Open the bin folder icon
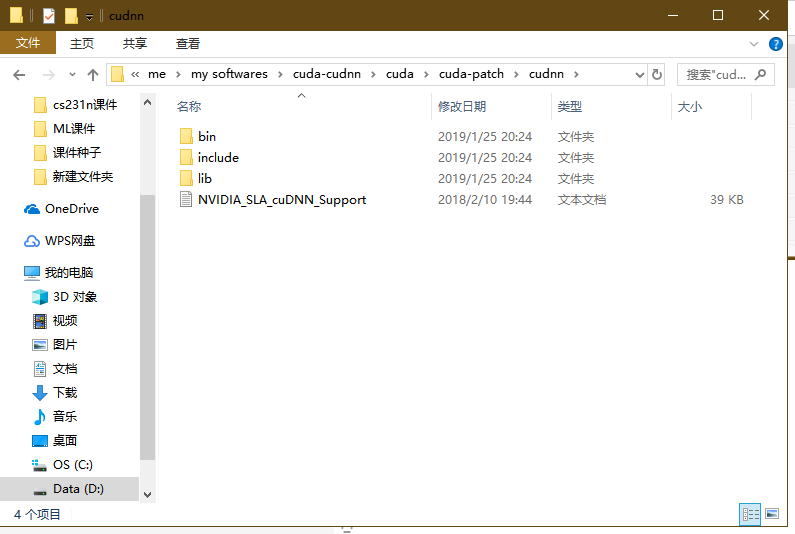The width and height of the screenshot is (795, 534). coord(186,136)
